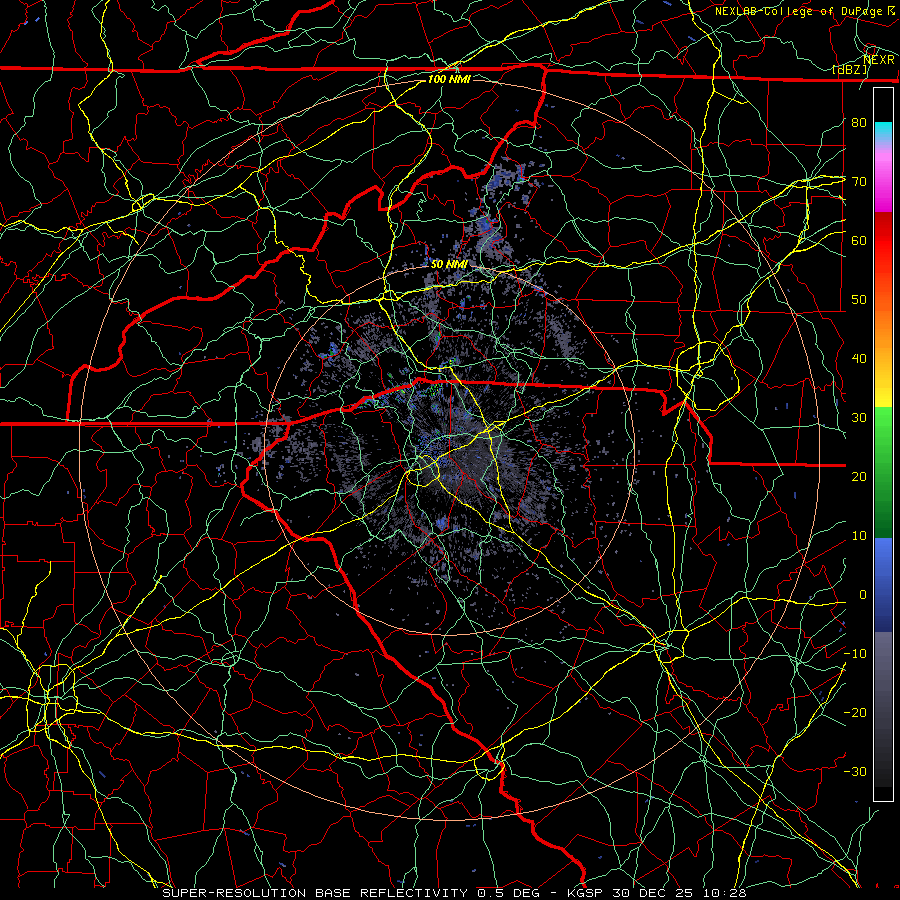Image resolution: width=900 pixels, height=900 pixels.
Task: Click "SUPER-RESOLUTION BASE REFLECTIVITY" caption text
Action: (x=315, y=893)
